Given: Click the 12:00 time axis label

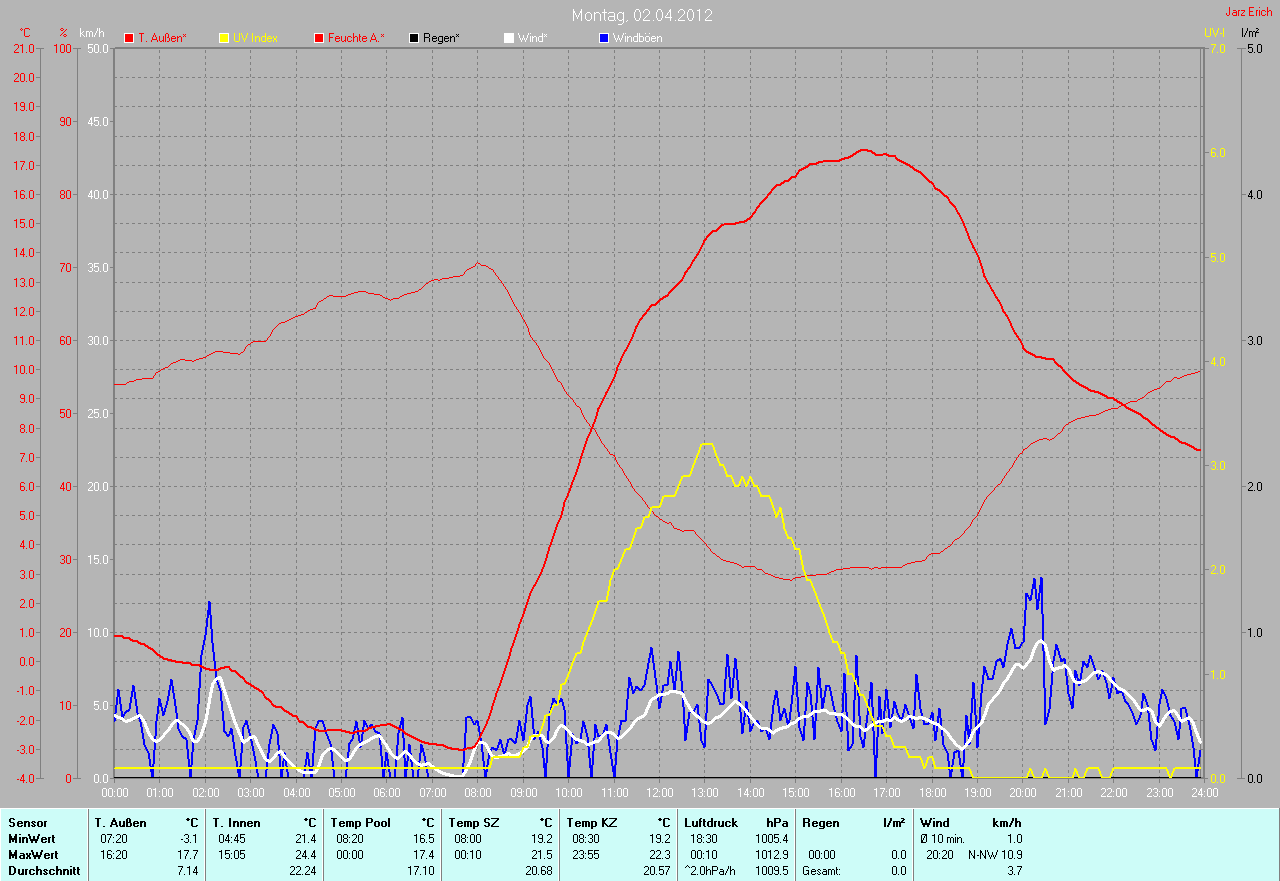Looking at the screenshot, I should tap(659, 793).
